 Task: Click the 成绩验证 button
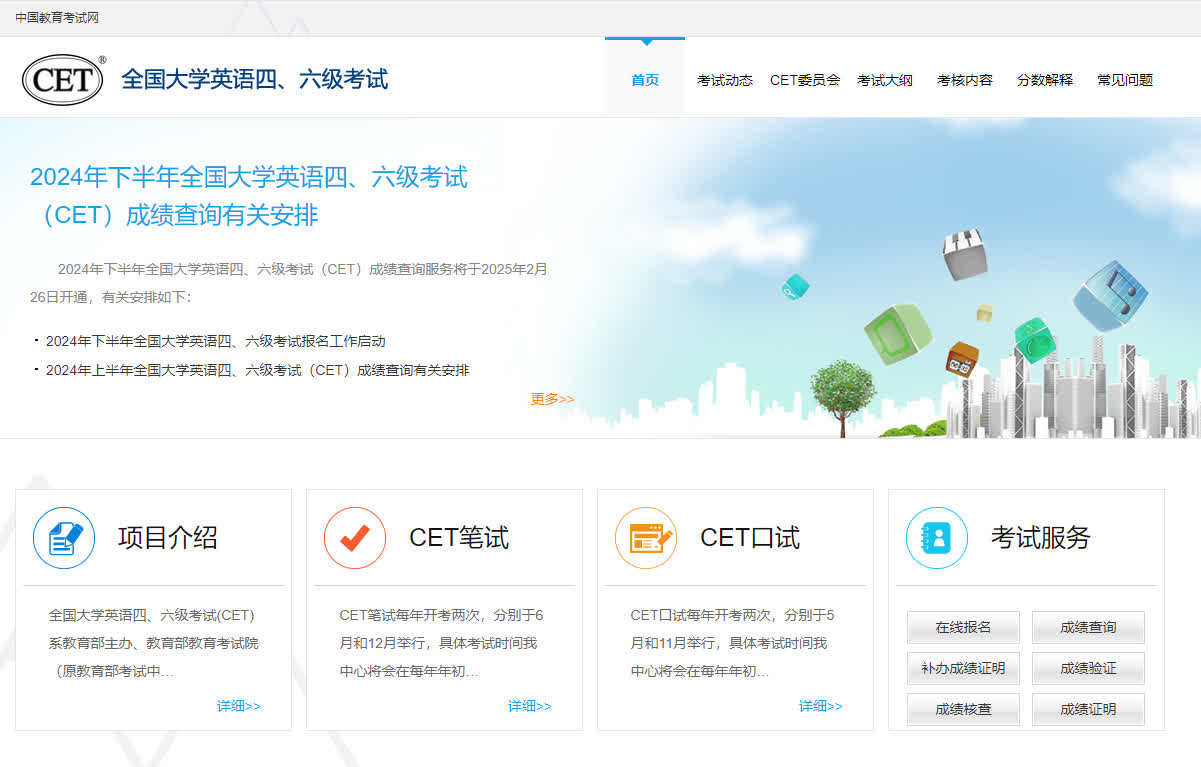pyautogui.click(x=1088, y=668)
